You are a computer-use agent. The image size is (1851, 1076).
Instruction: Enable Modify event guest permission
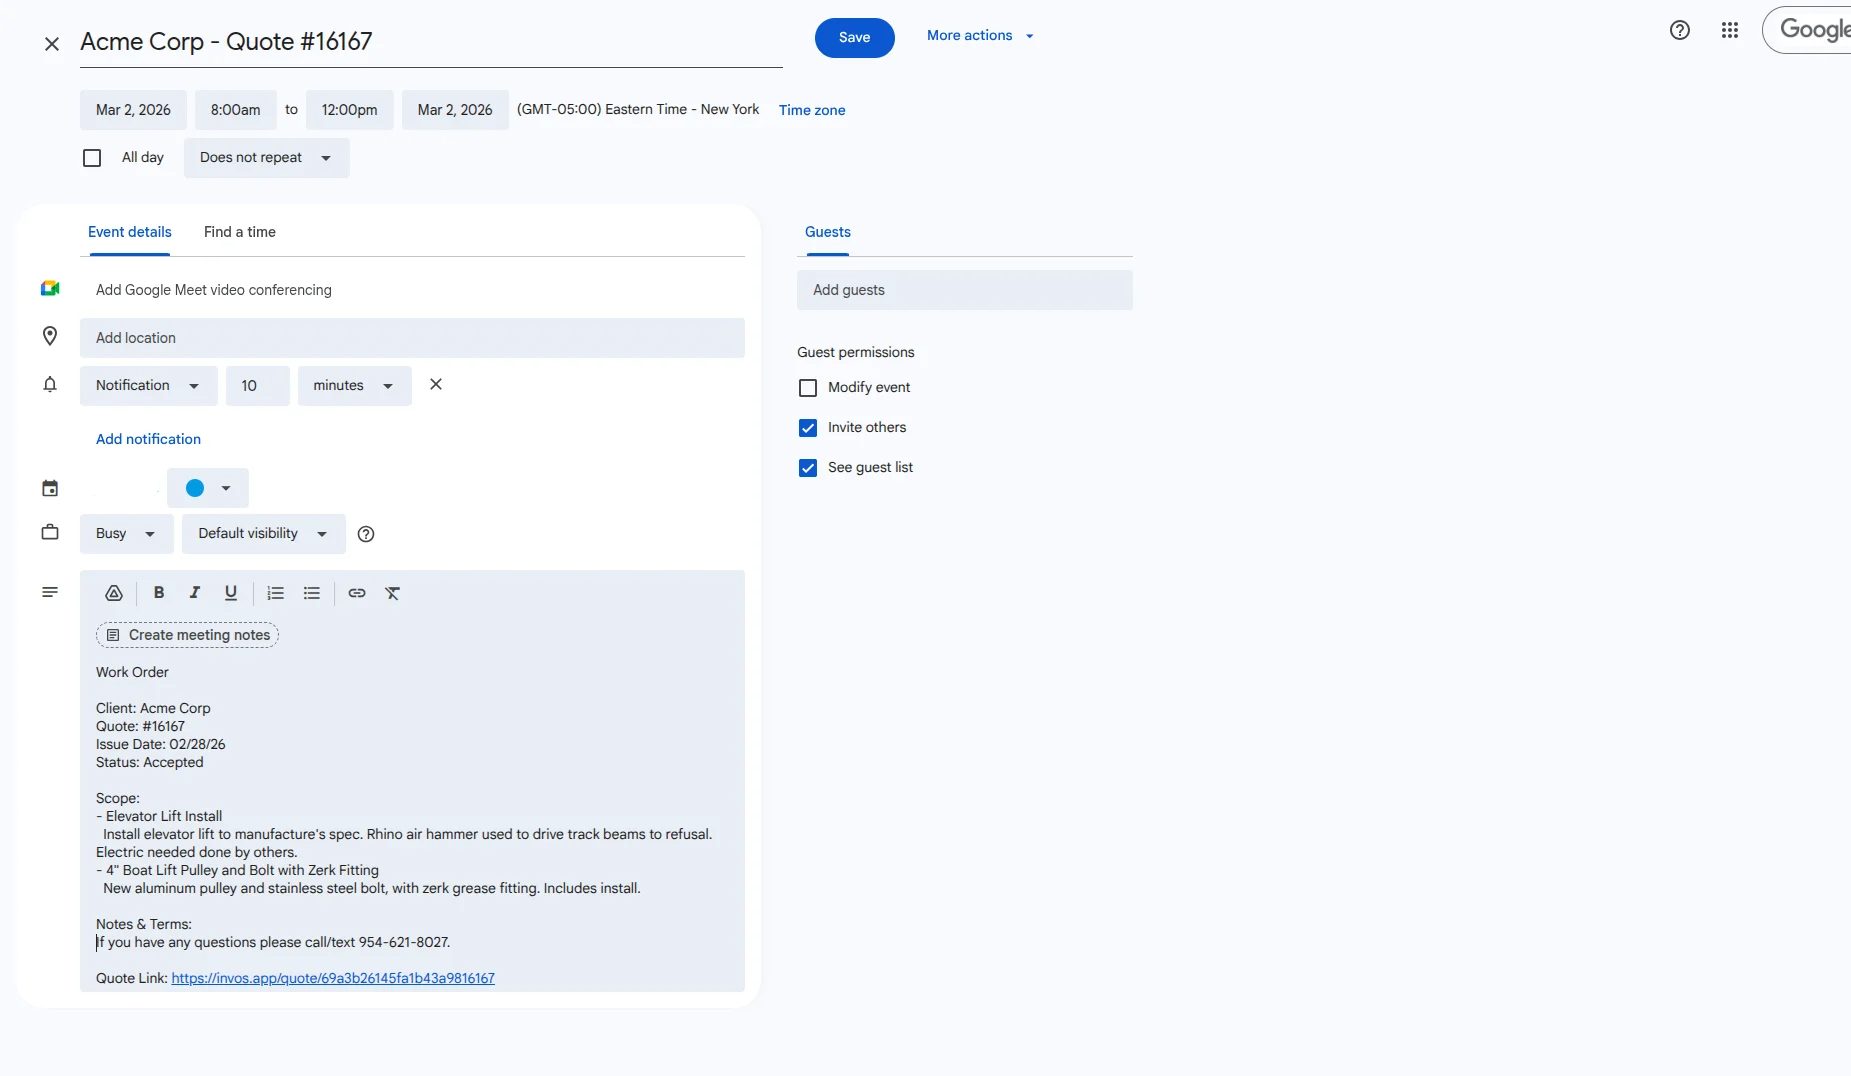point(808,388)
